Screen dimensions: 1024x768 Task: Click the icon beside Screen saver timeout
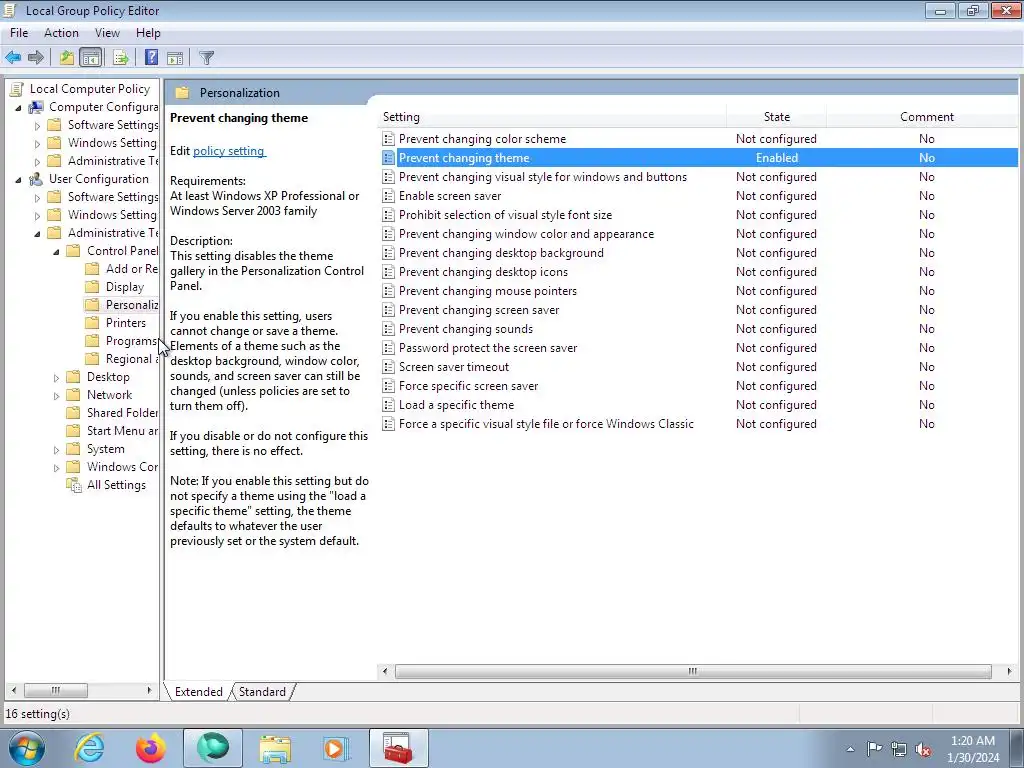[389, 367]
